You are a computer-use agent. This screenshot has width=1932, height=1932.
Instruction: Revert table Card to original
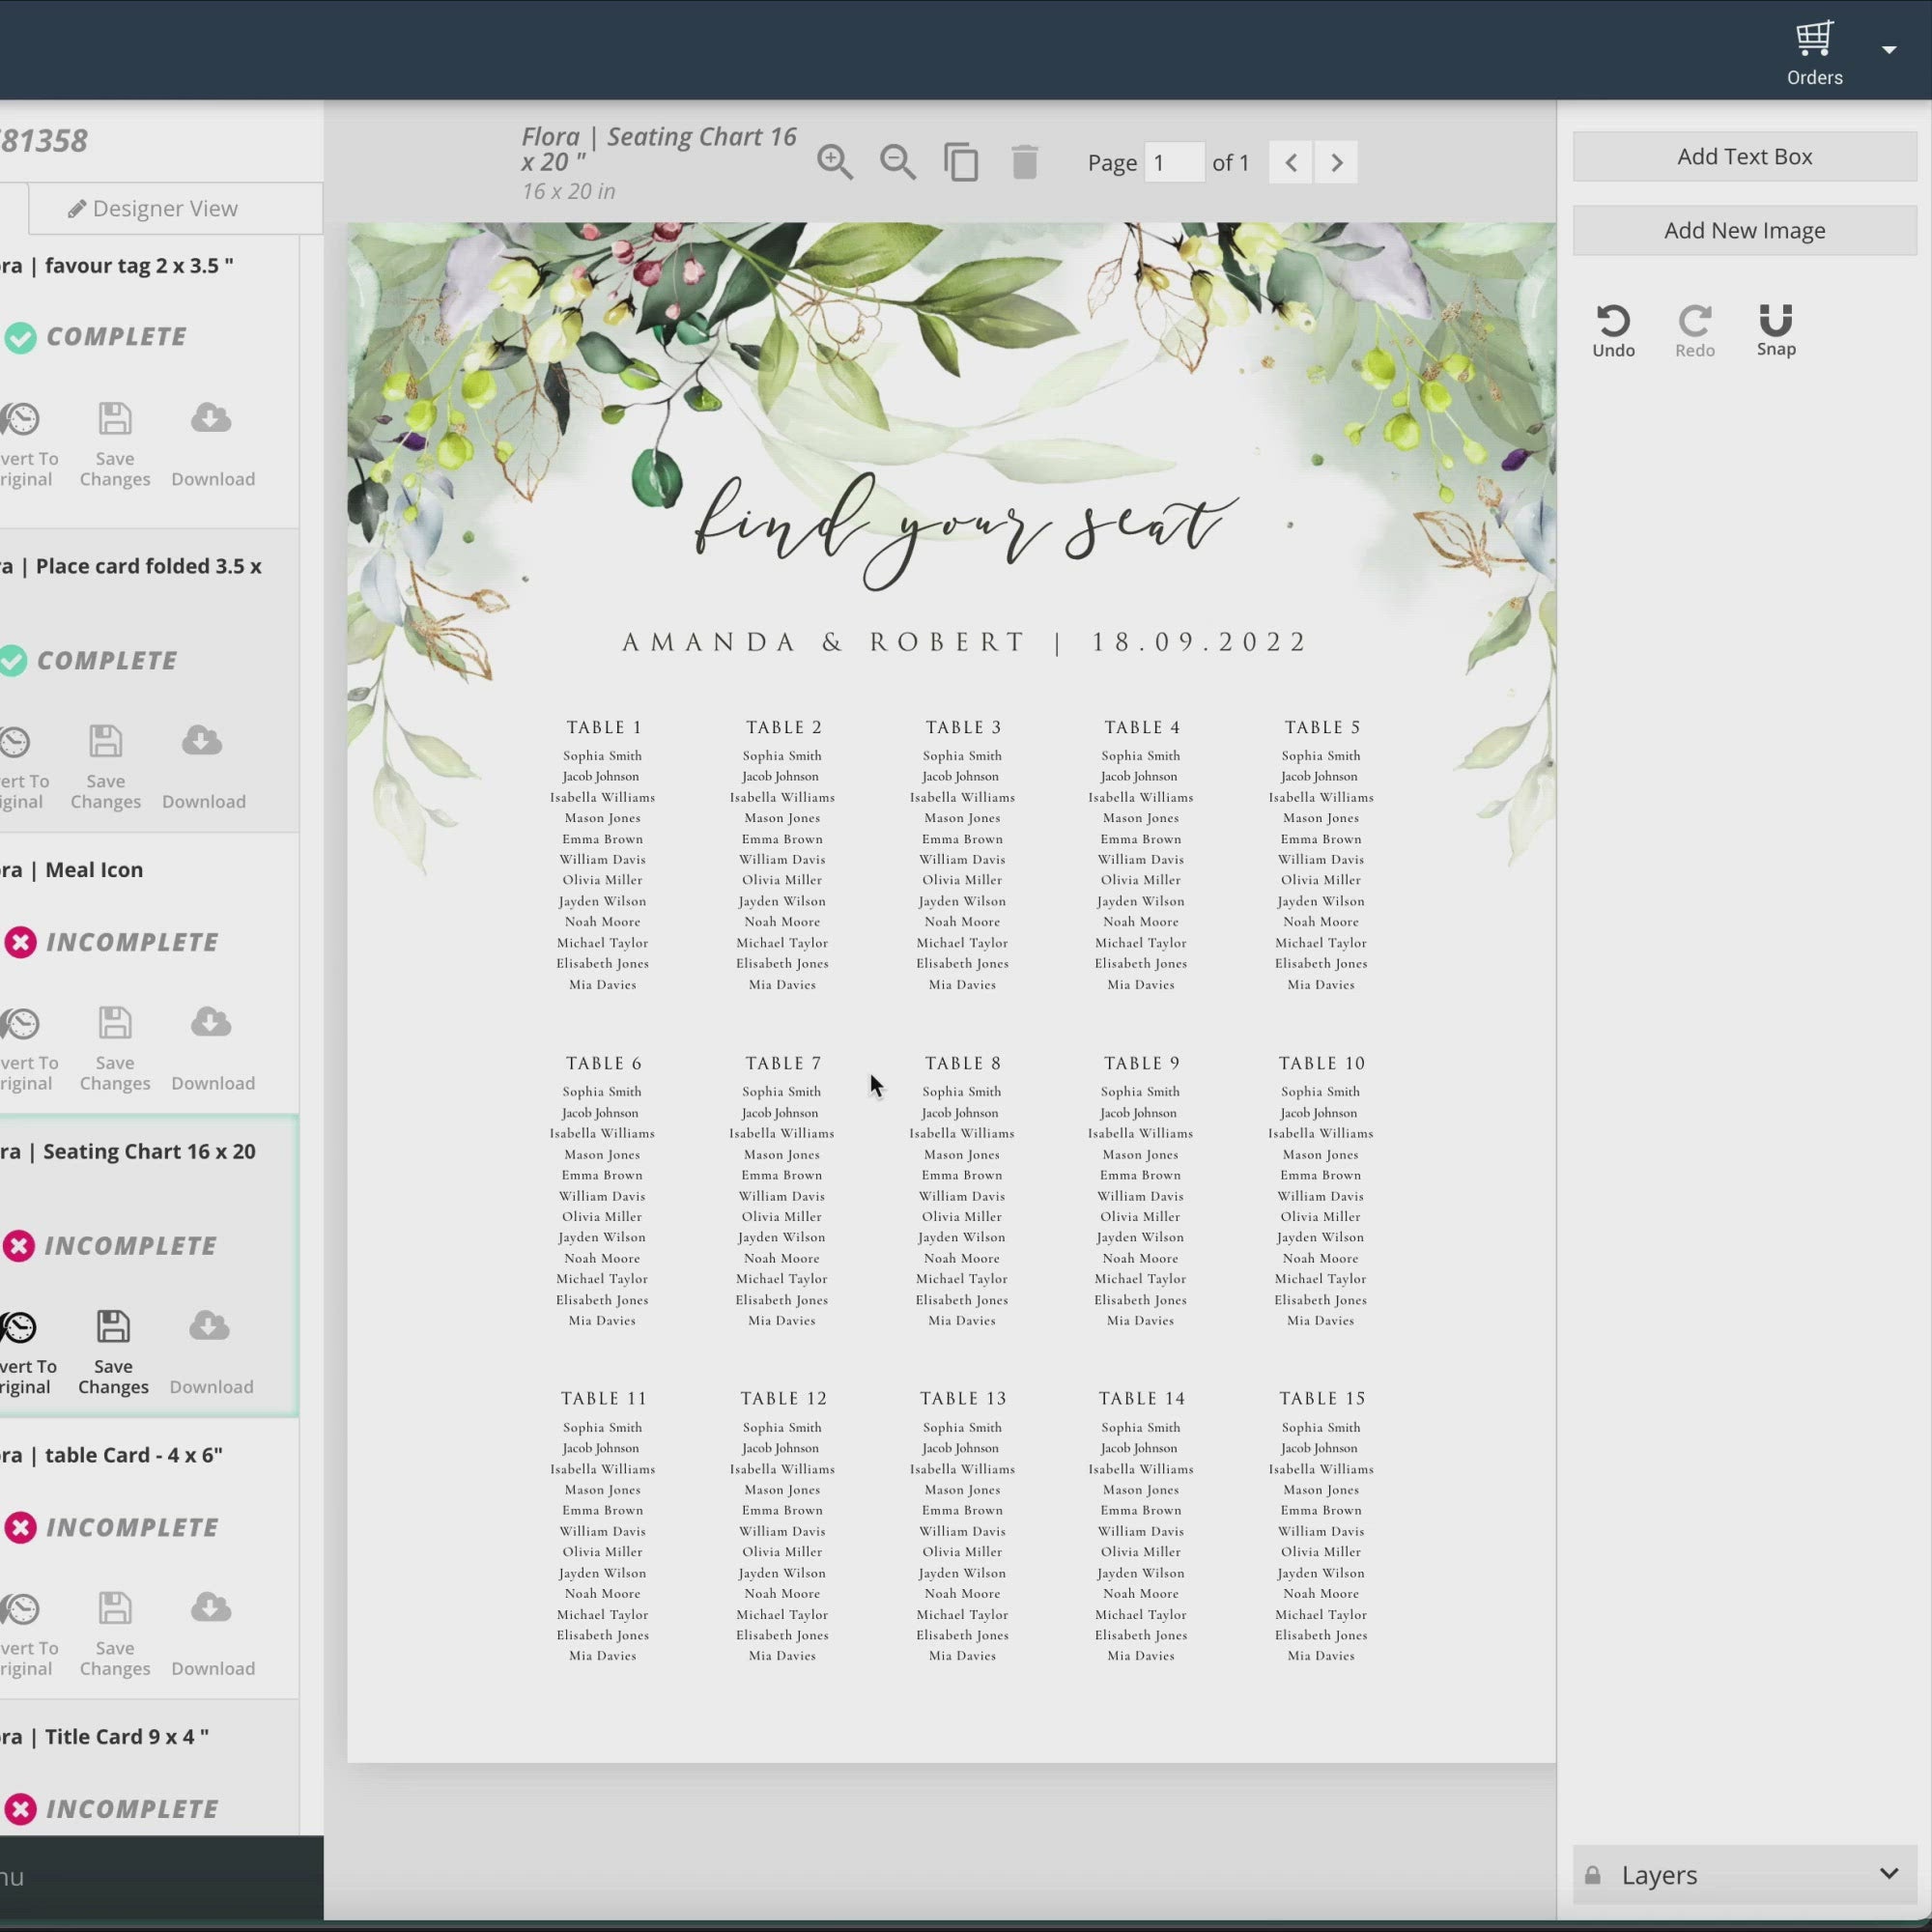(x=26, y=1634)
